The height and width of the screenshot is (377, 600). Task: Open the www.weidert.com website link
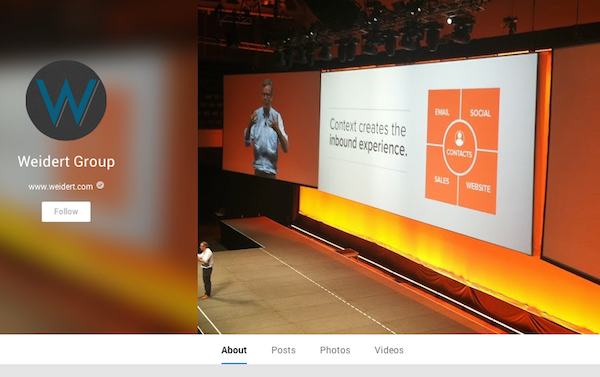pos(61,187)
